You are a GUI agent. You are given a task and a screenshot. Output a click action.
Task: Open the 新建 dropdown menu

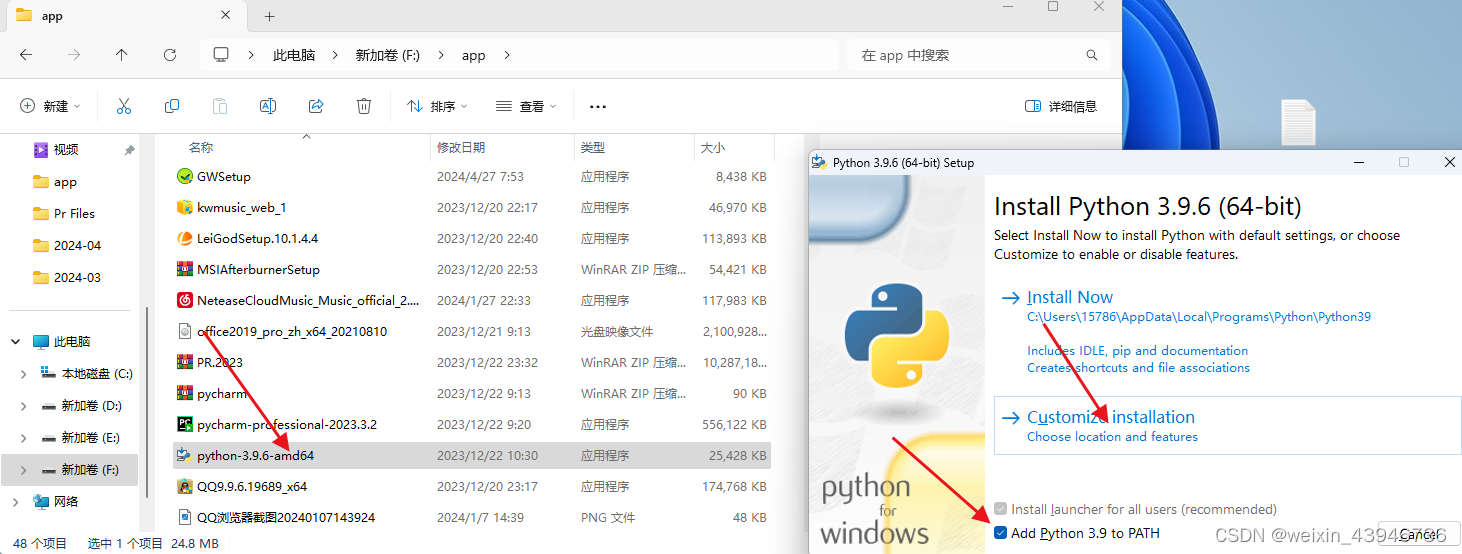(50, 106)
